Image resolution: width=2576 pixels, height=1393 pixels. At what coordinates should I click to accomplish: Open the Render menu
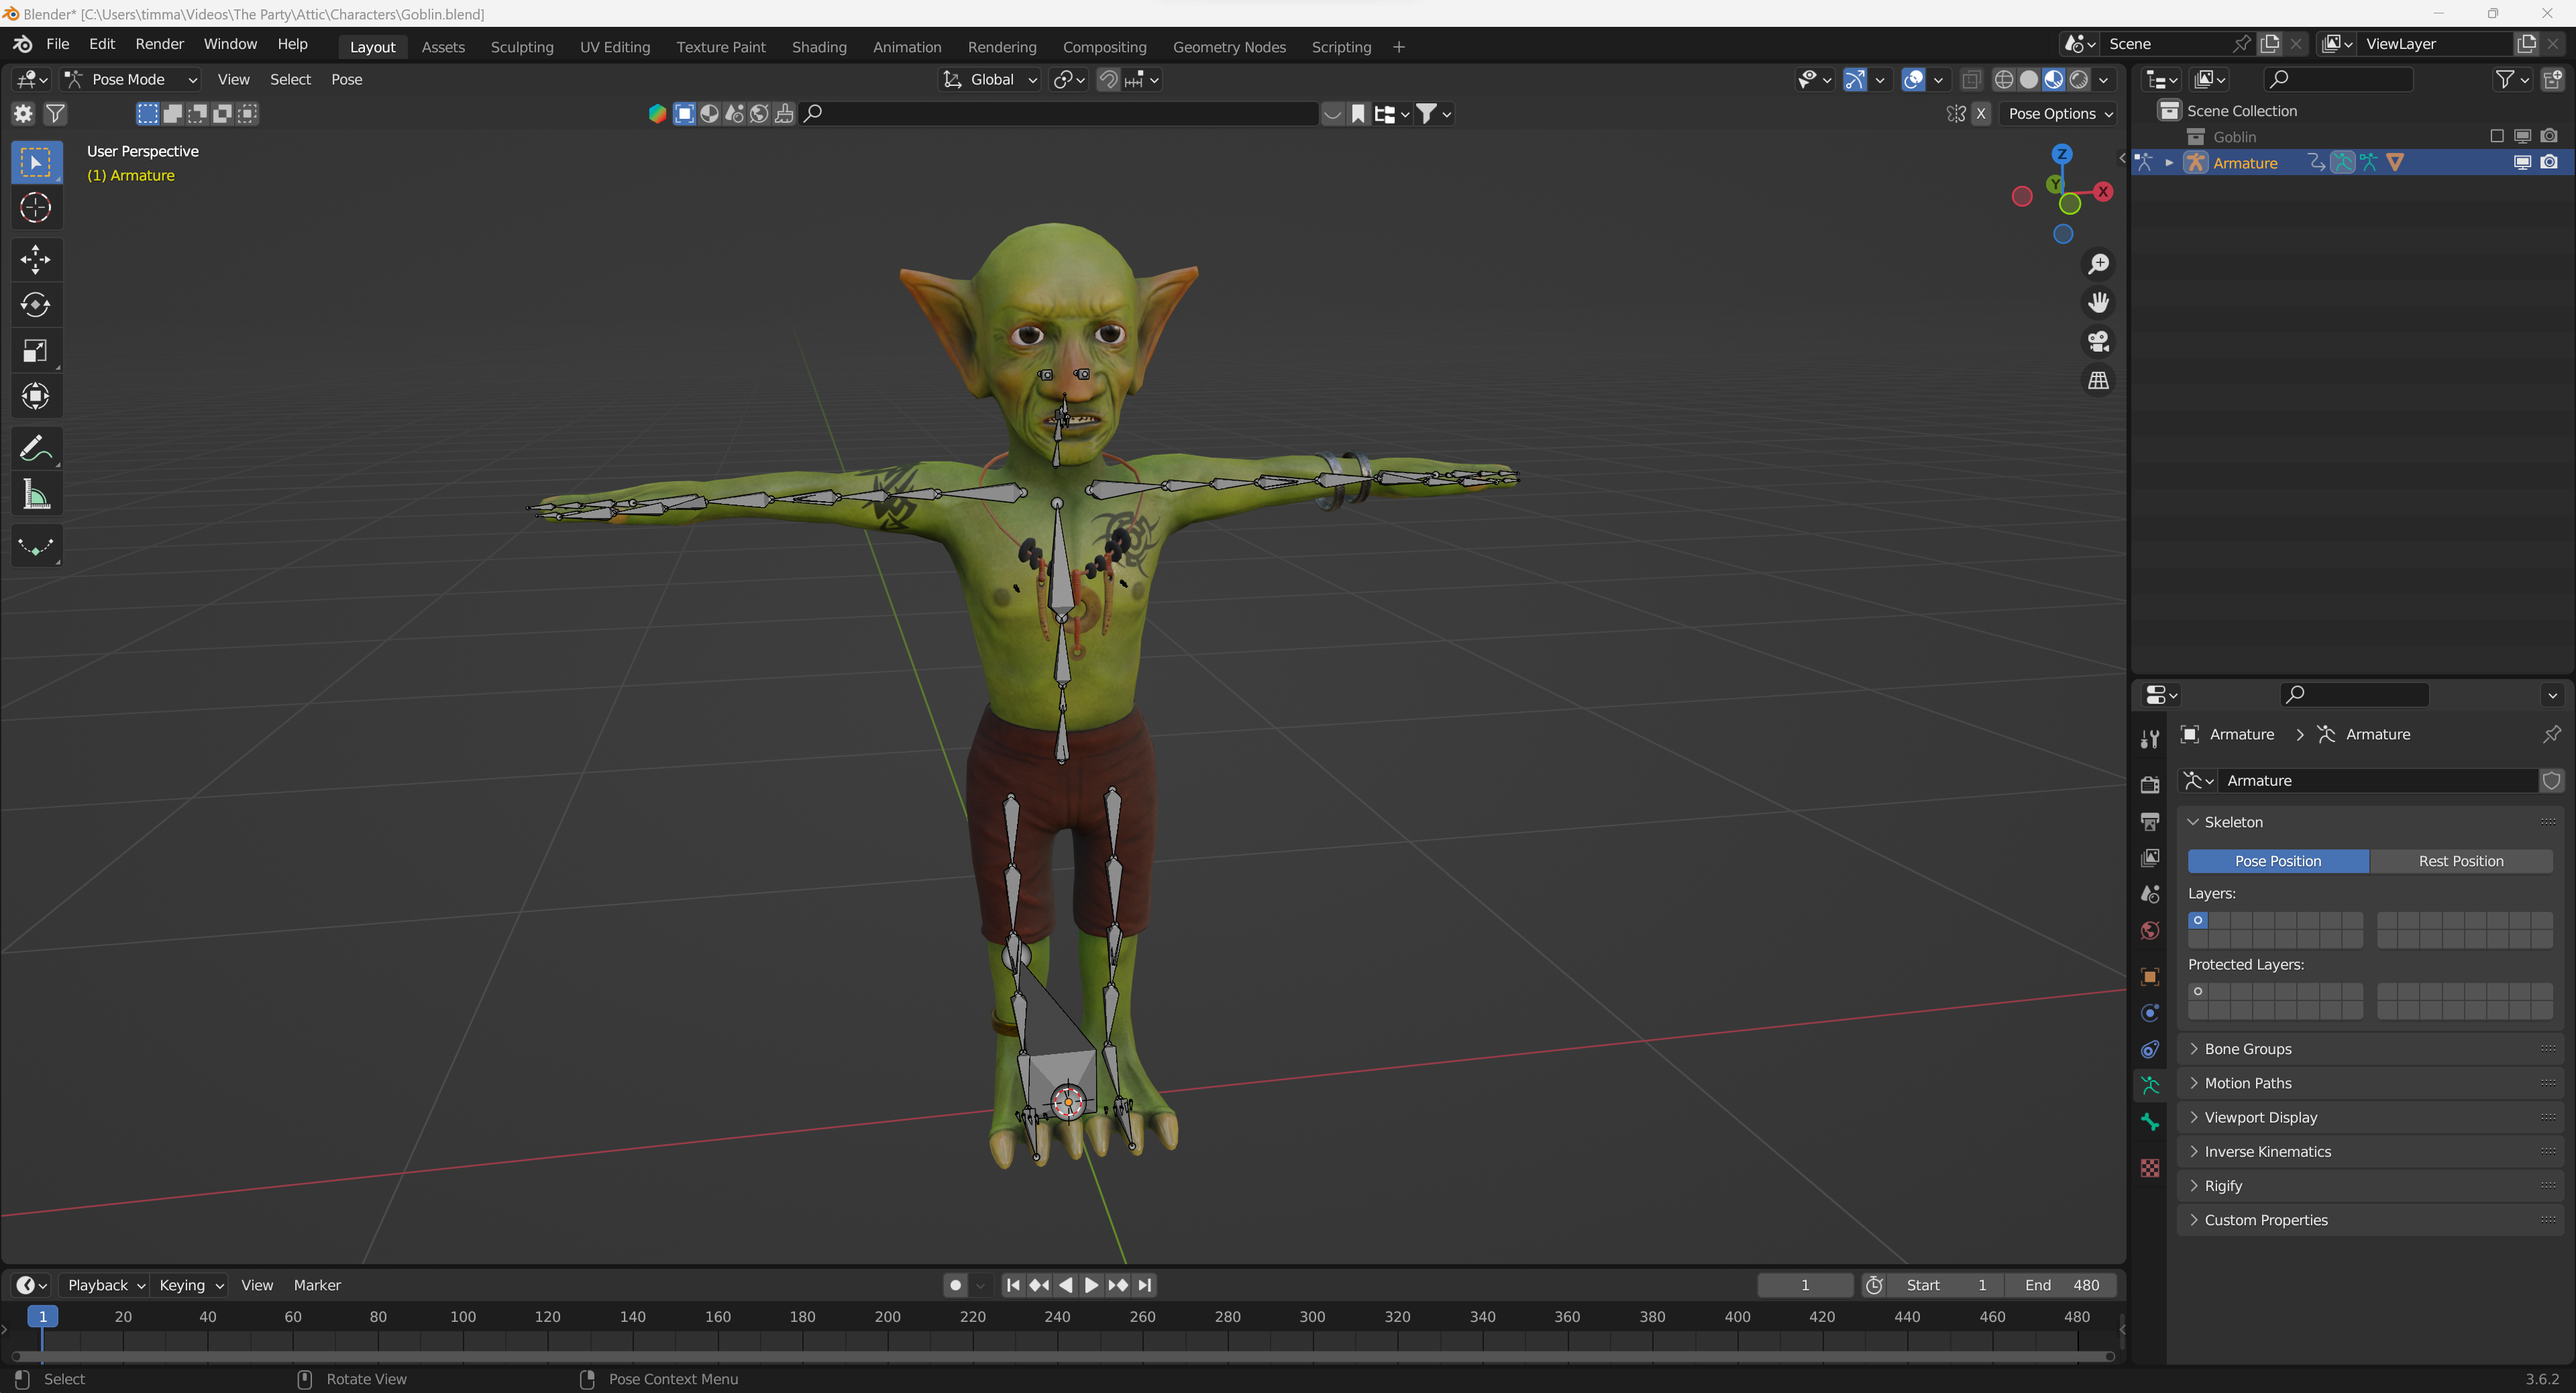(x=159, y=44)
